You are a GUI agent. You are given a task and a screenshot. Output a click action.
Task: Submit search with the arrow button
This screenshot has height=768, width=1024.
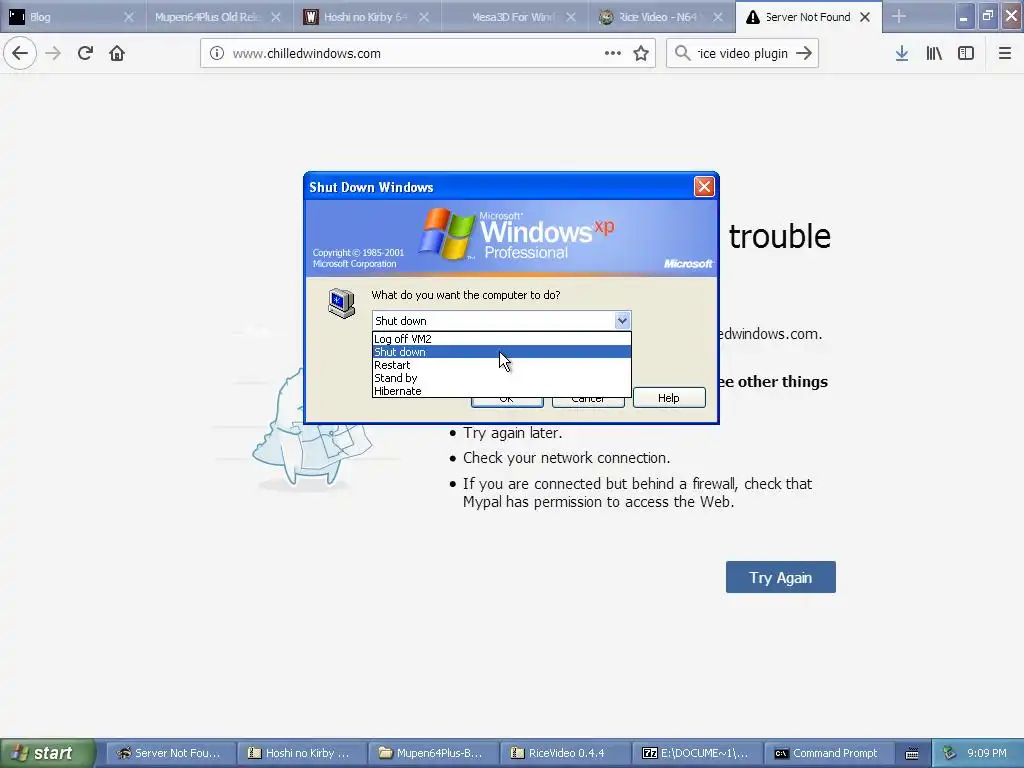804,53
